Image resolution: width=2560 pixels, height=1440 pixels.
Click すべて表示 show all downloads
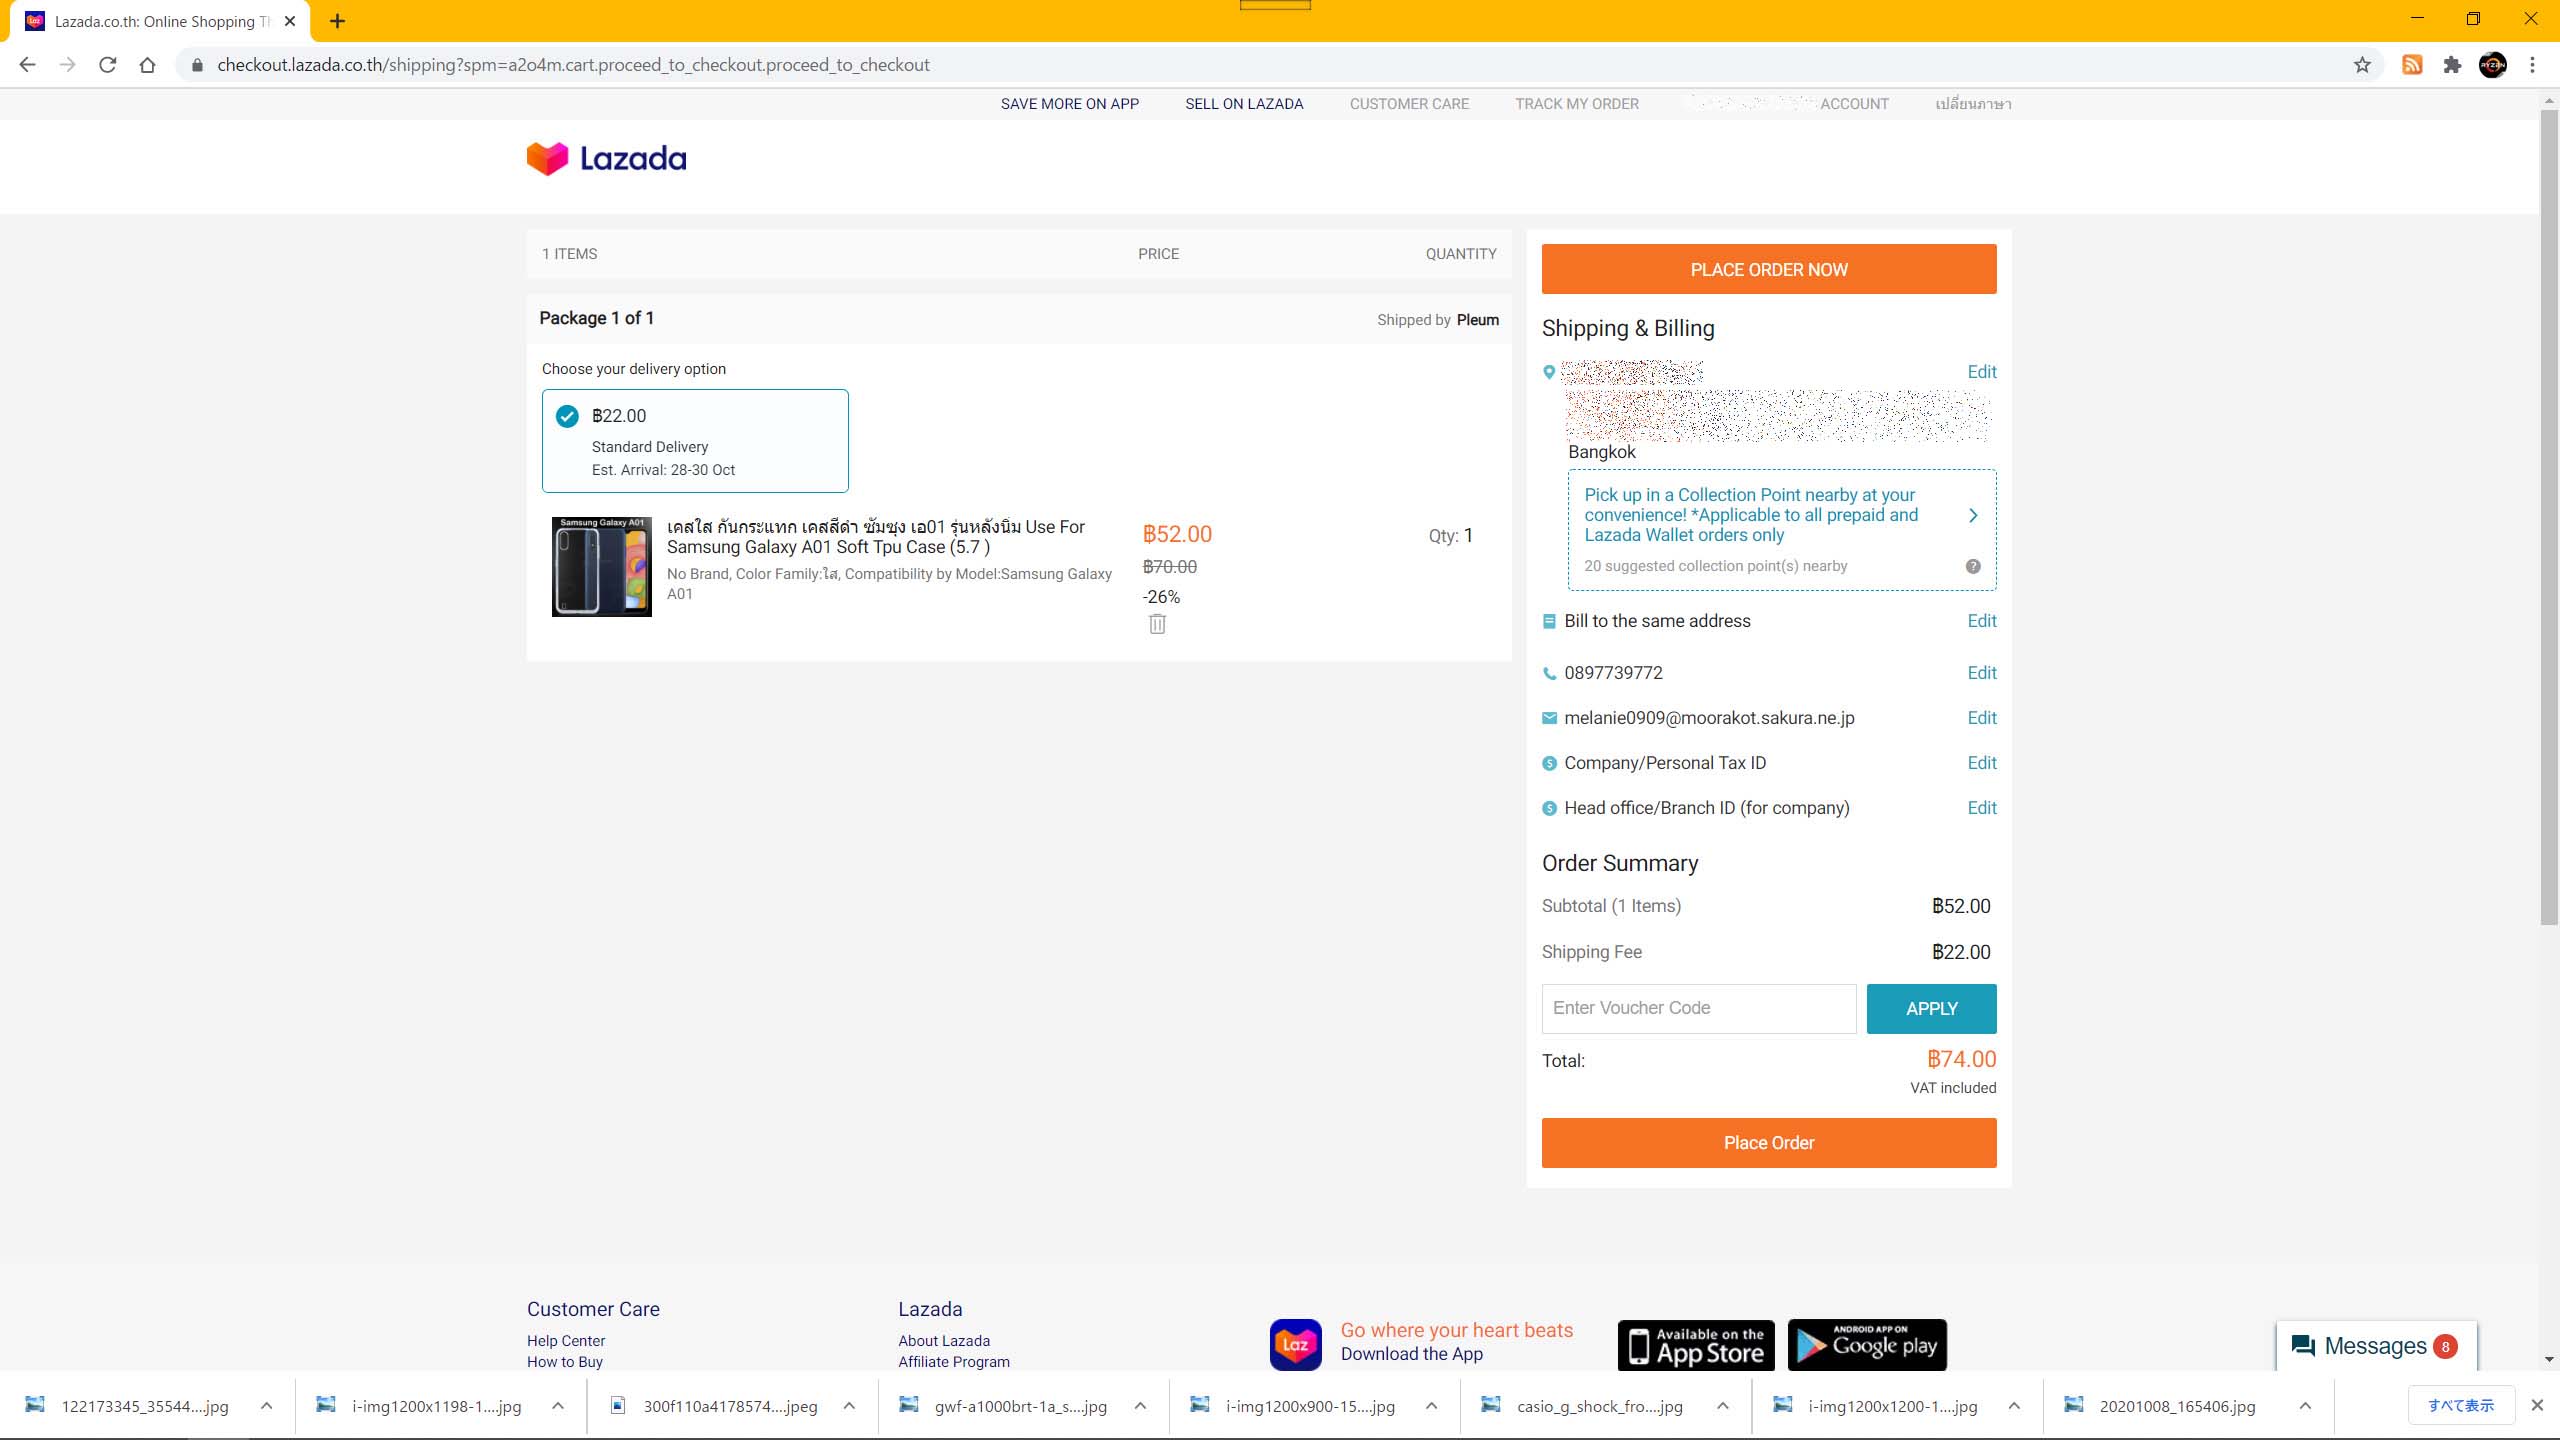click(2461, 1405)
